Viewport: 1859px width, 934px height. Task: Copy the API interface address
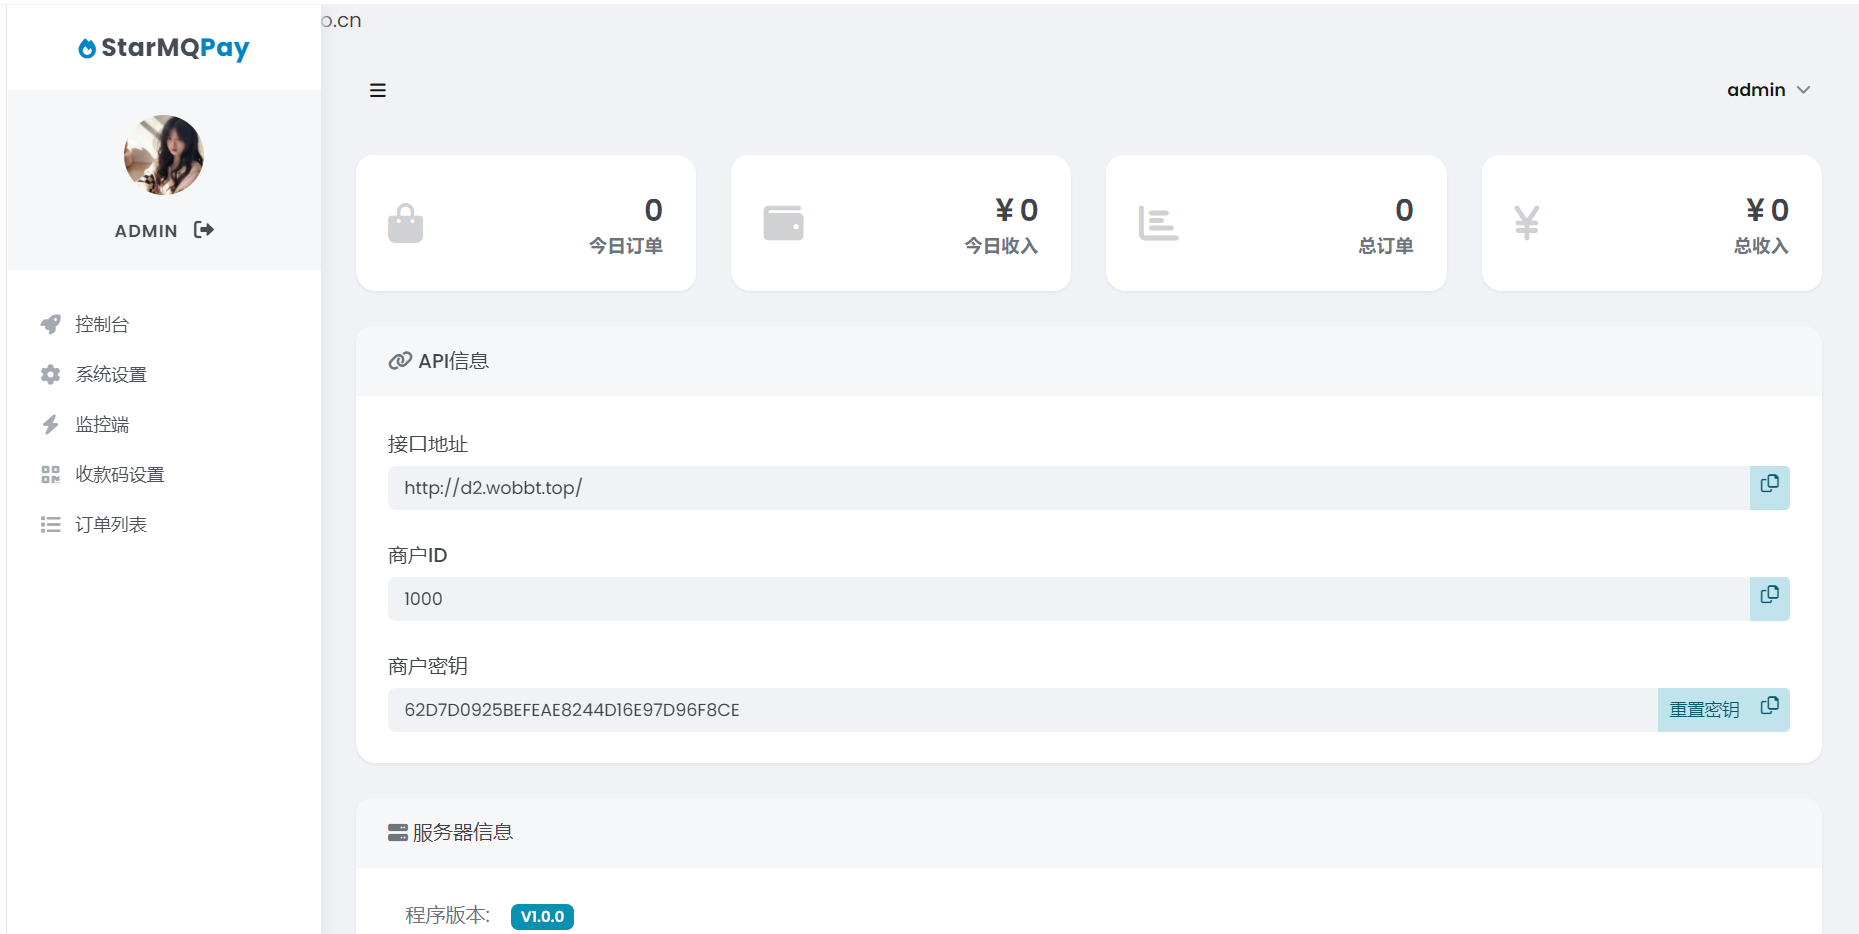(x=1769, y=487)
